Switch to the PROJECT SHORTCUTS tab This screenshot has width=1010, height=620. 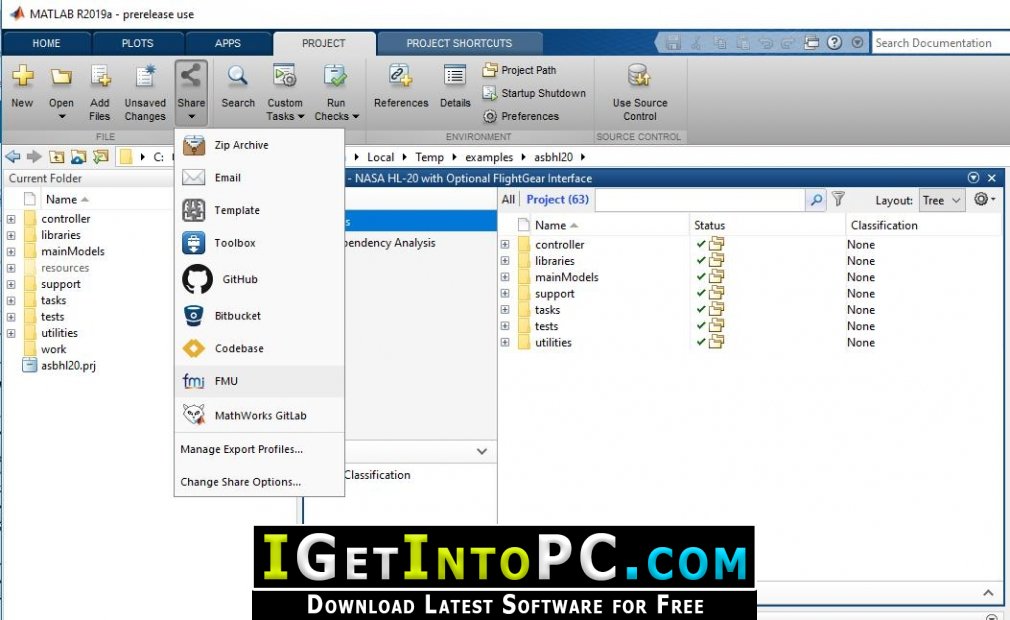(459, 43)
